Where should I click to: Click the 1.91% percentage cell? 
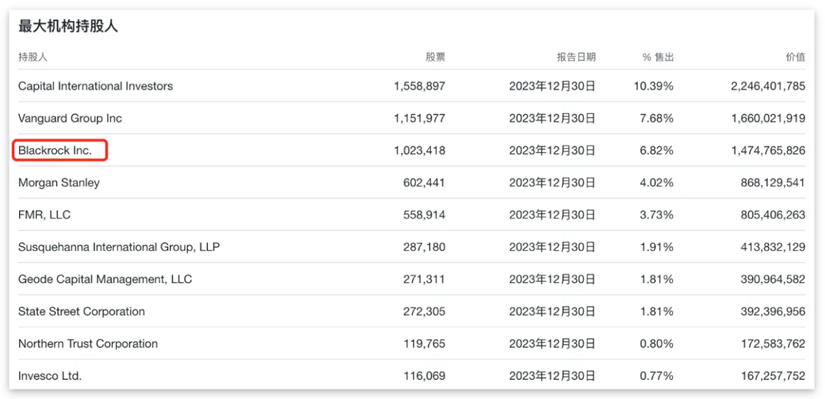tap(657, 247)
